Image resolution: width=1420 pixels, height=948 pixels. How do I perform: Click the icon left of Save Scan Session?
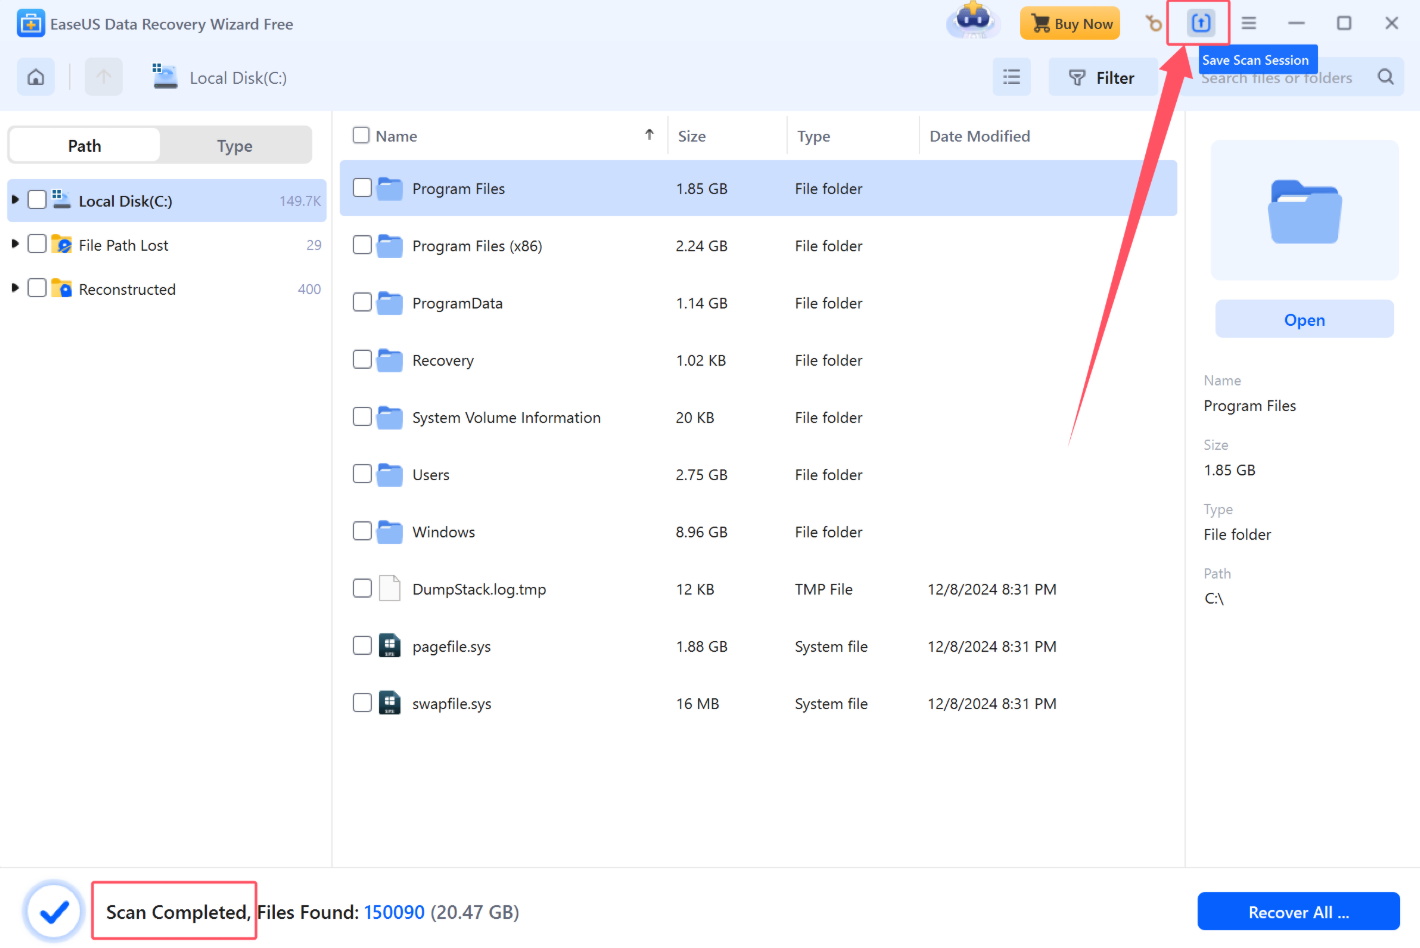(x=1154, y=23)
